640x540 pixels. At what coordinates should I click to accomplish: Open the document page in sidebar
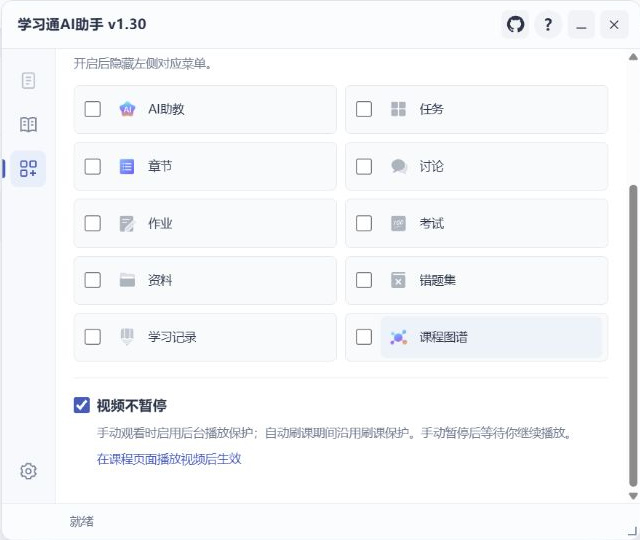click(28, 80)
